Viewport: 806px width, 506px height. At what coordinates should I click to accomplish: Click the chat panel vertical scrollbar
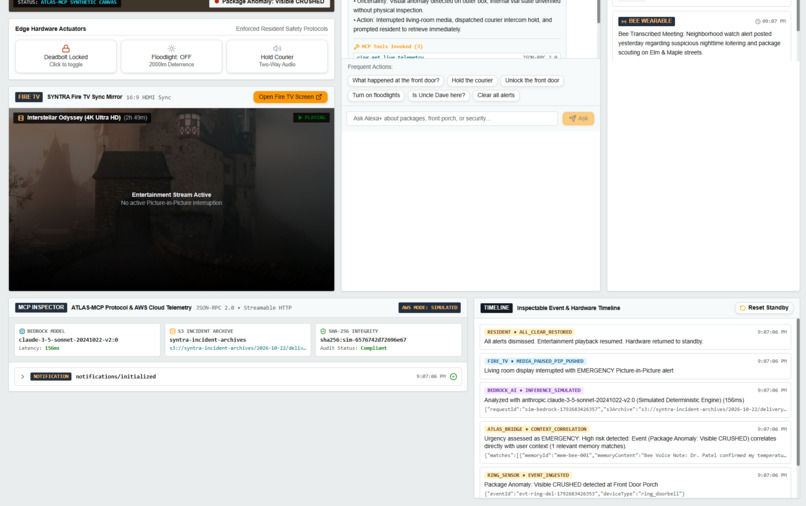click(x=598, y=11)
